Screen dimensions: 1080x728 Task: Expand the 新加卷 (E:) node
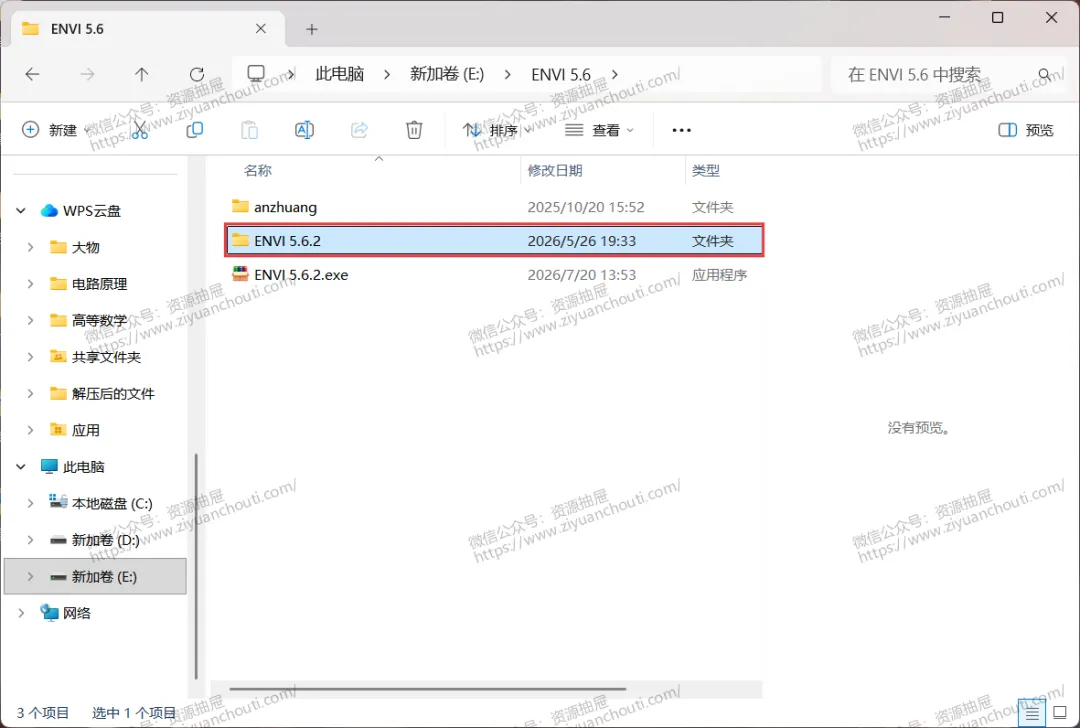coord(30,576)
